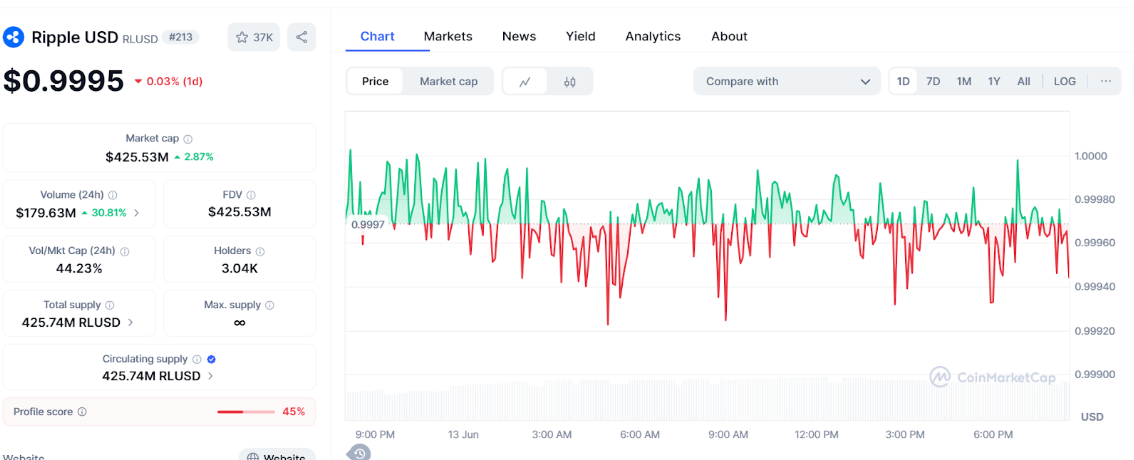
Task: Click the Profile score progress bar
Action: 246,412
